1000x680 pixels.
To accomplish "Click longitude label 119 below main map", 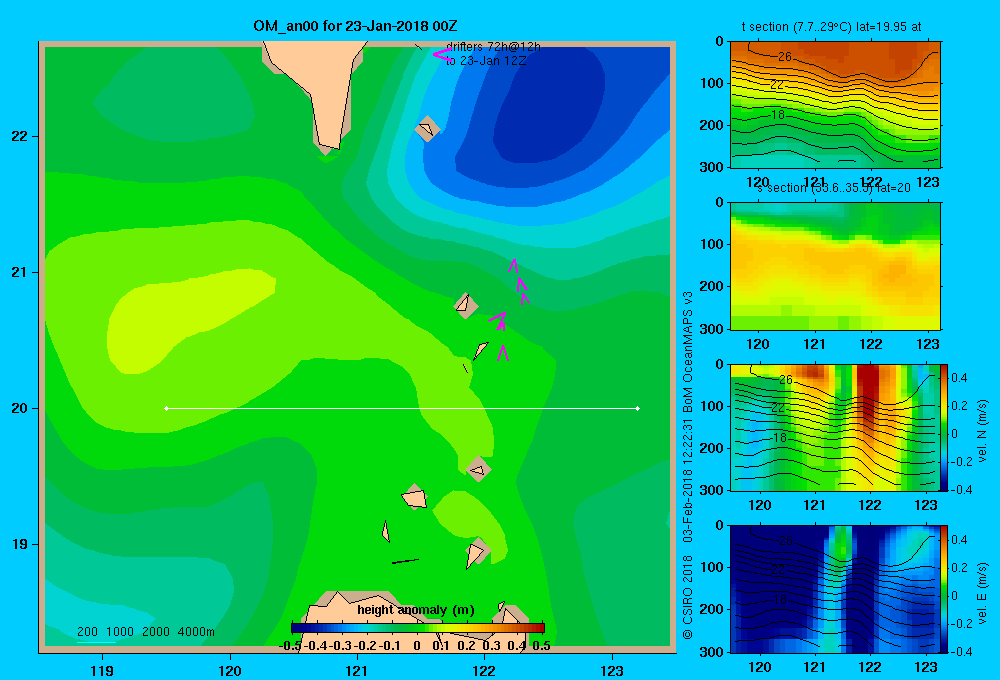I will point(102,670).
